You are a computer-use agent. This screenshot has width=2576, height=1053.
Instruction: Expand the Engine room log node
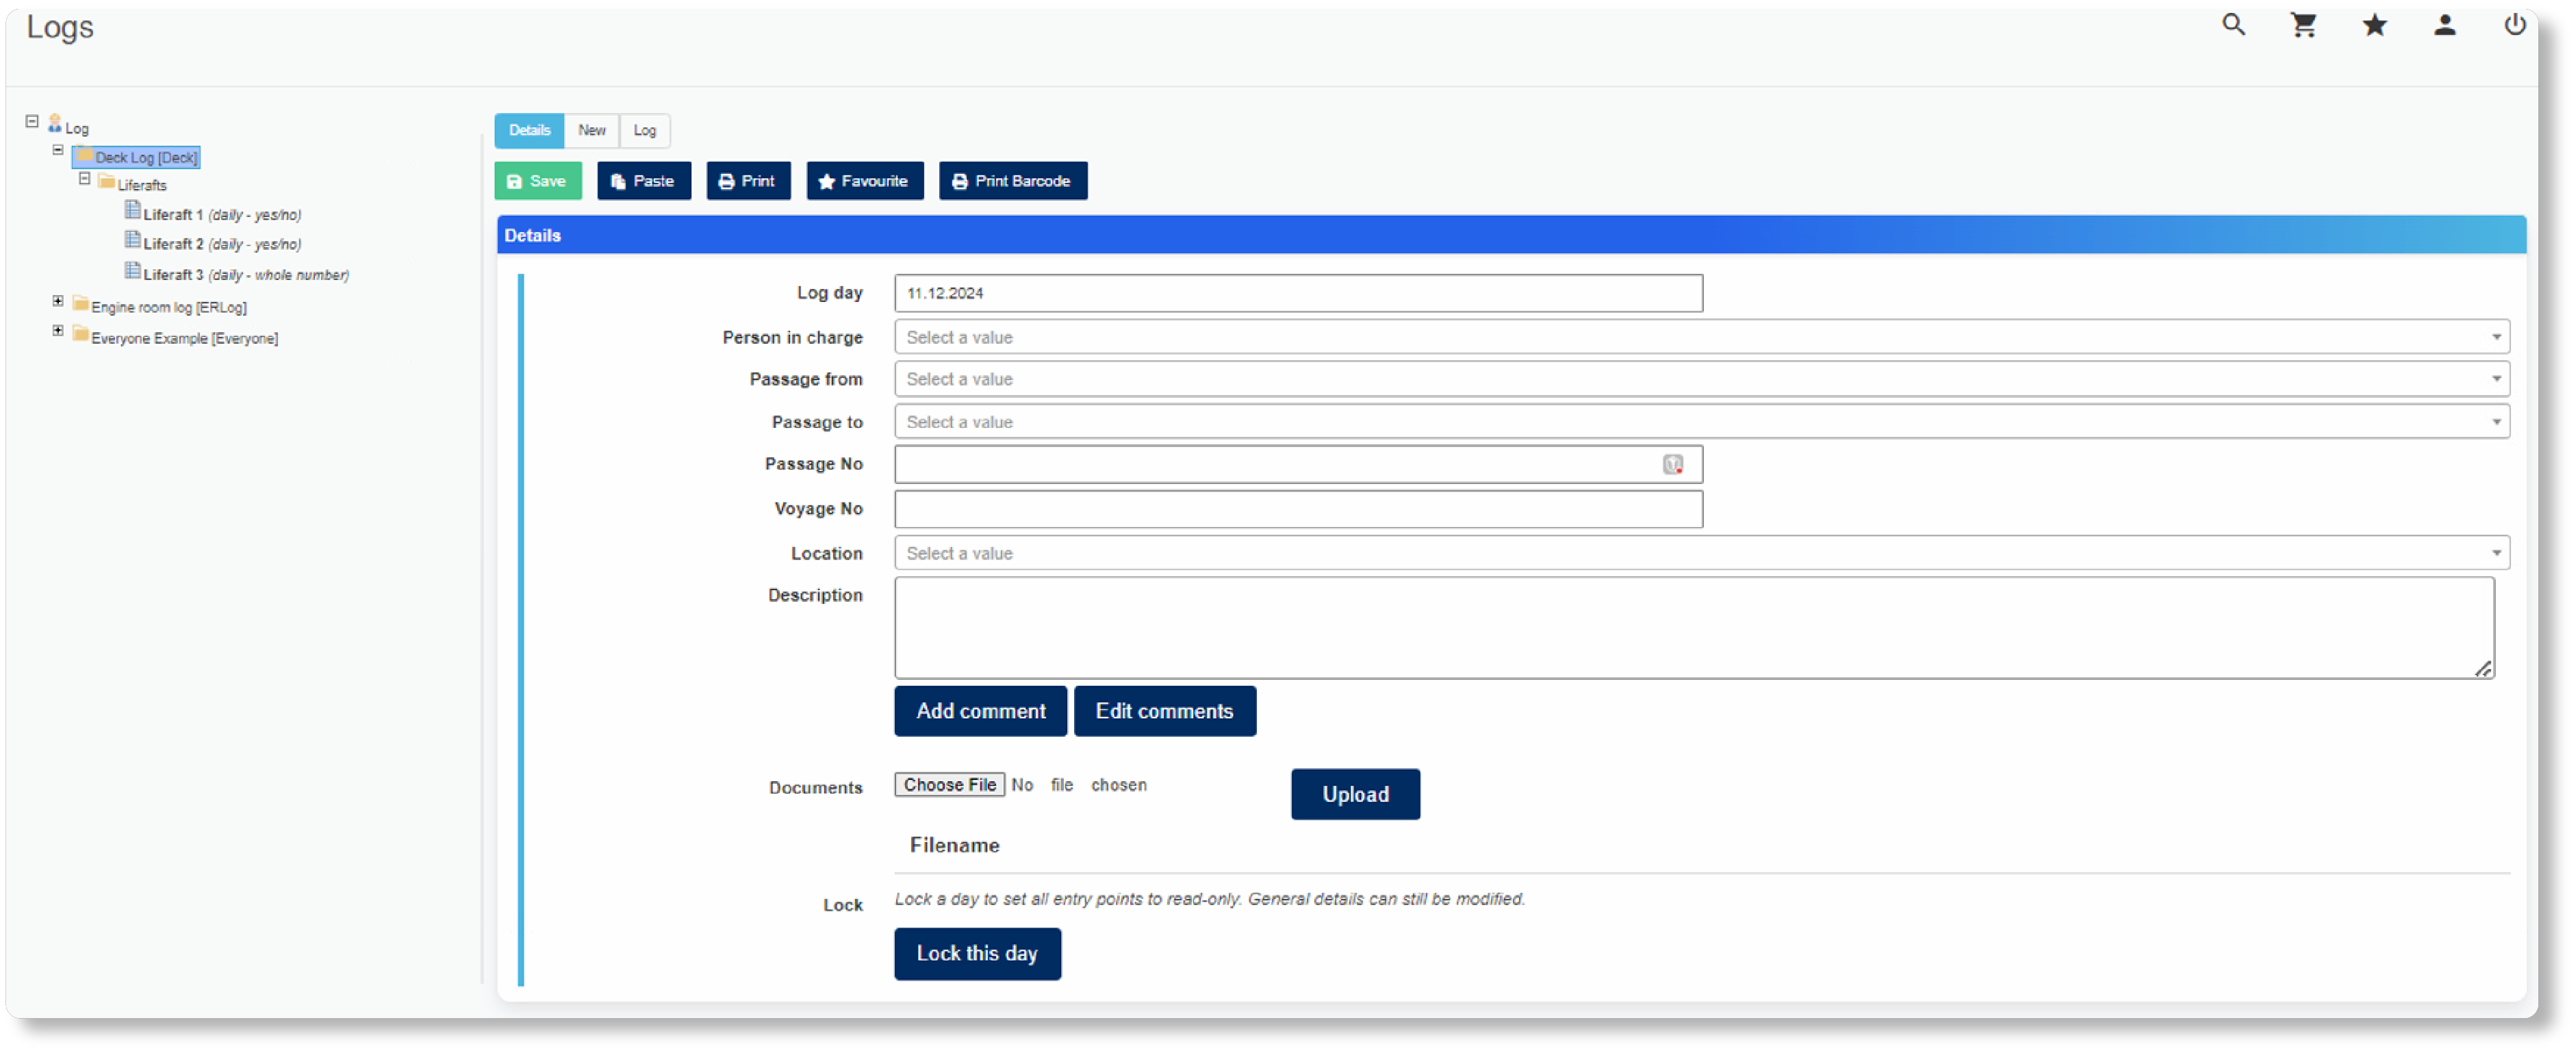[58, 301]
